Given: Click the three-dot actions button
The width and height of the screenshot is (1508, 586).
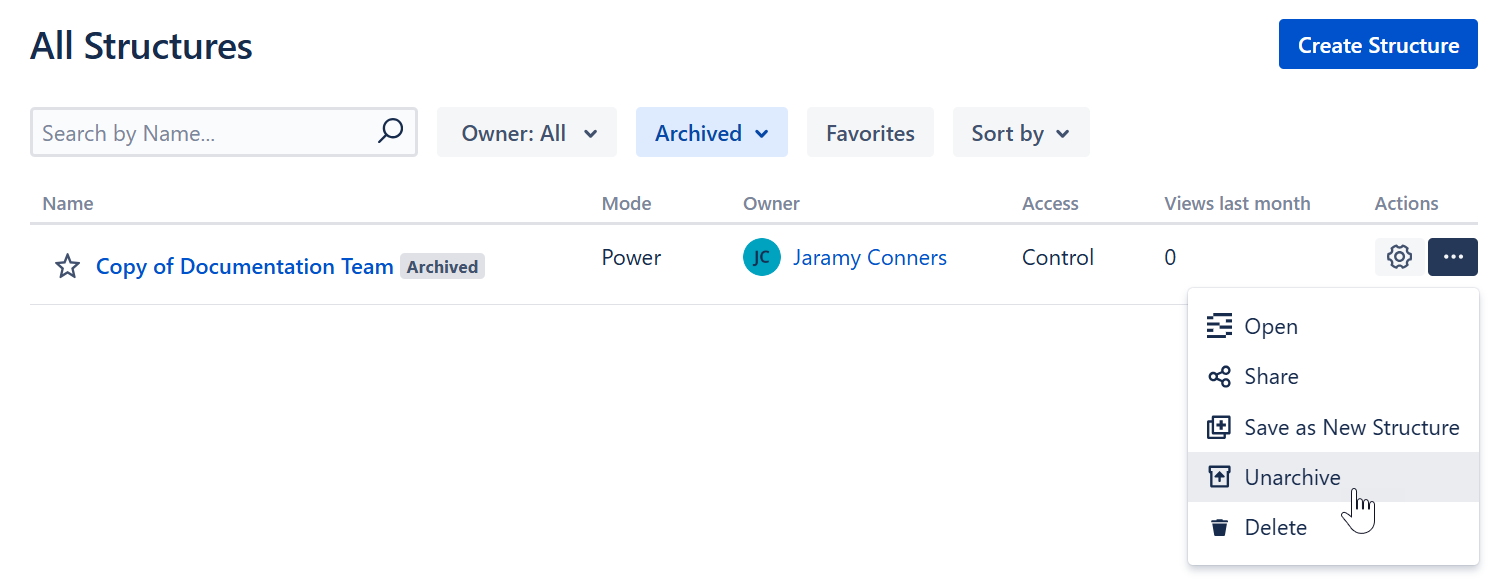Looking at the screenshot, I should coord(1453,258).
